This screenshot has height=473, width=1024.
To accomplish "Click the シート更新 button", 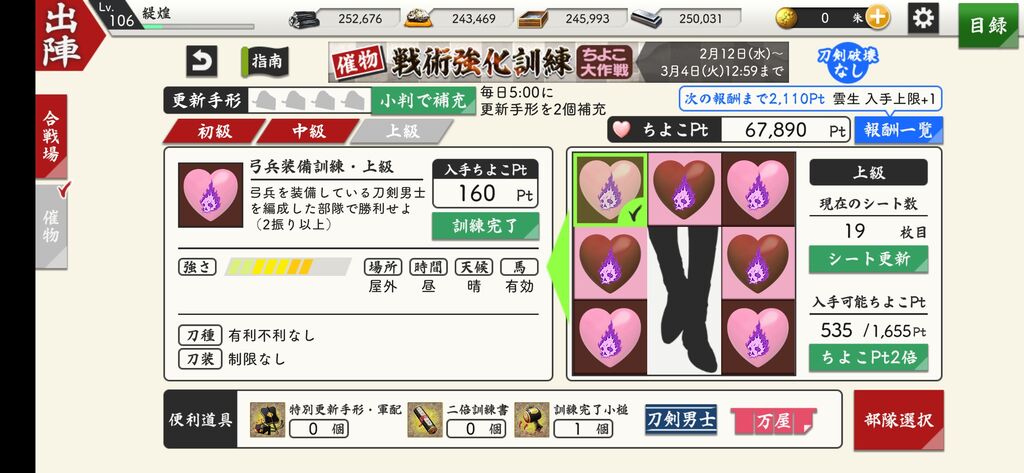I will [869, 259].
